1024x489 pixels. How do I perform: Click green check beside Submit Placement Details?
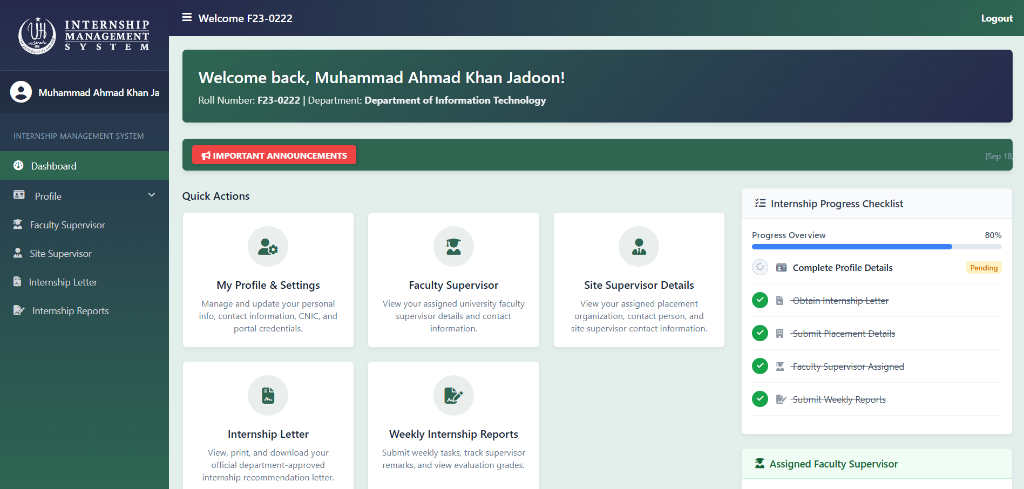(x=760, y=333)
